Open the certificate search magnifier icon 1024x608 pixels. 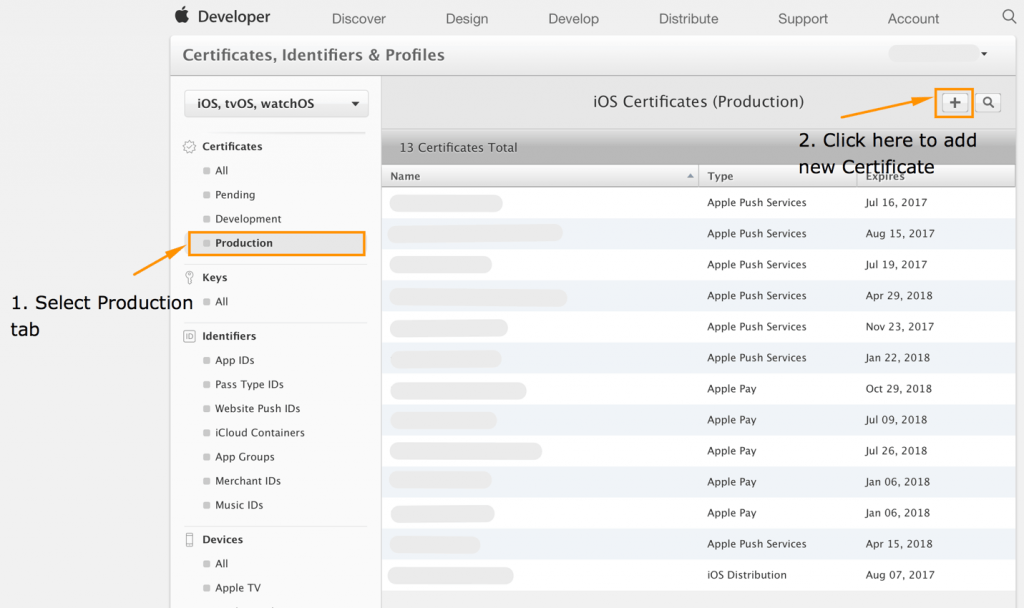pyautogui.click(x=988, y=102)
